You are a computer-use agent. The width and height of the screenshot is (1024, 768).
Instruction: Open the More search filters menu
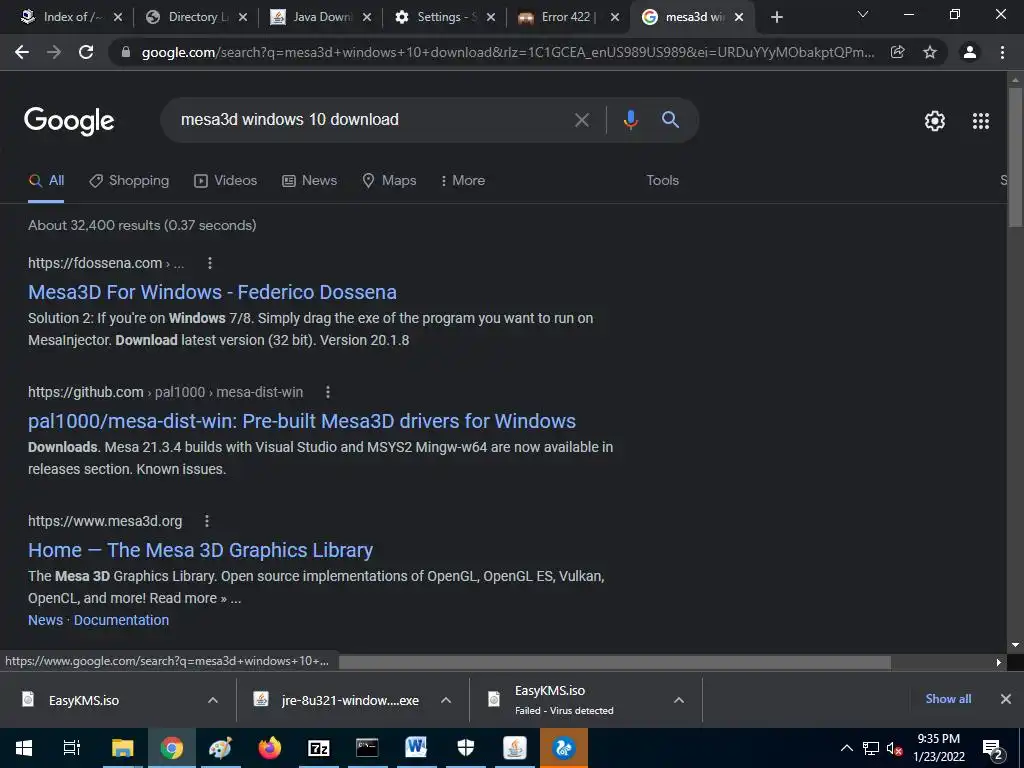coord(463,181)
